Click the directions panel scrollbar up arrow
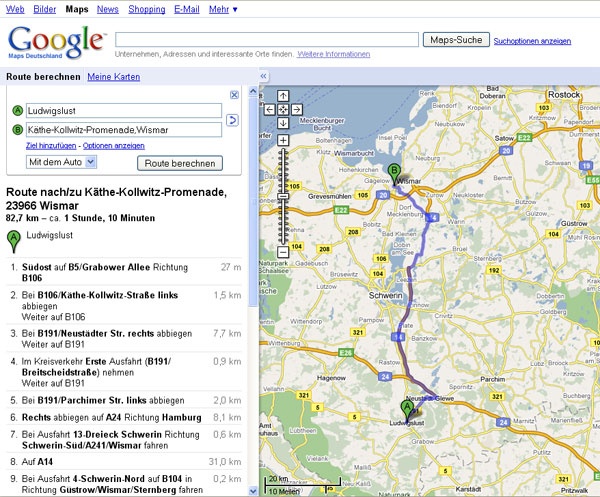The width and height of the screenshot is (600, 497). point(253,91)
